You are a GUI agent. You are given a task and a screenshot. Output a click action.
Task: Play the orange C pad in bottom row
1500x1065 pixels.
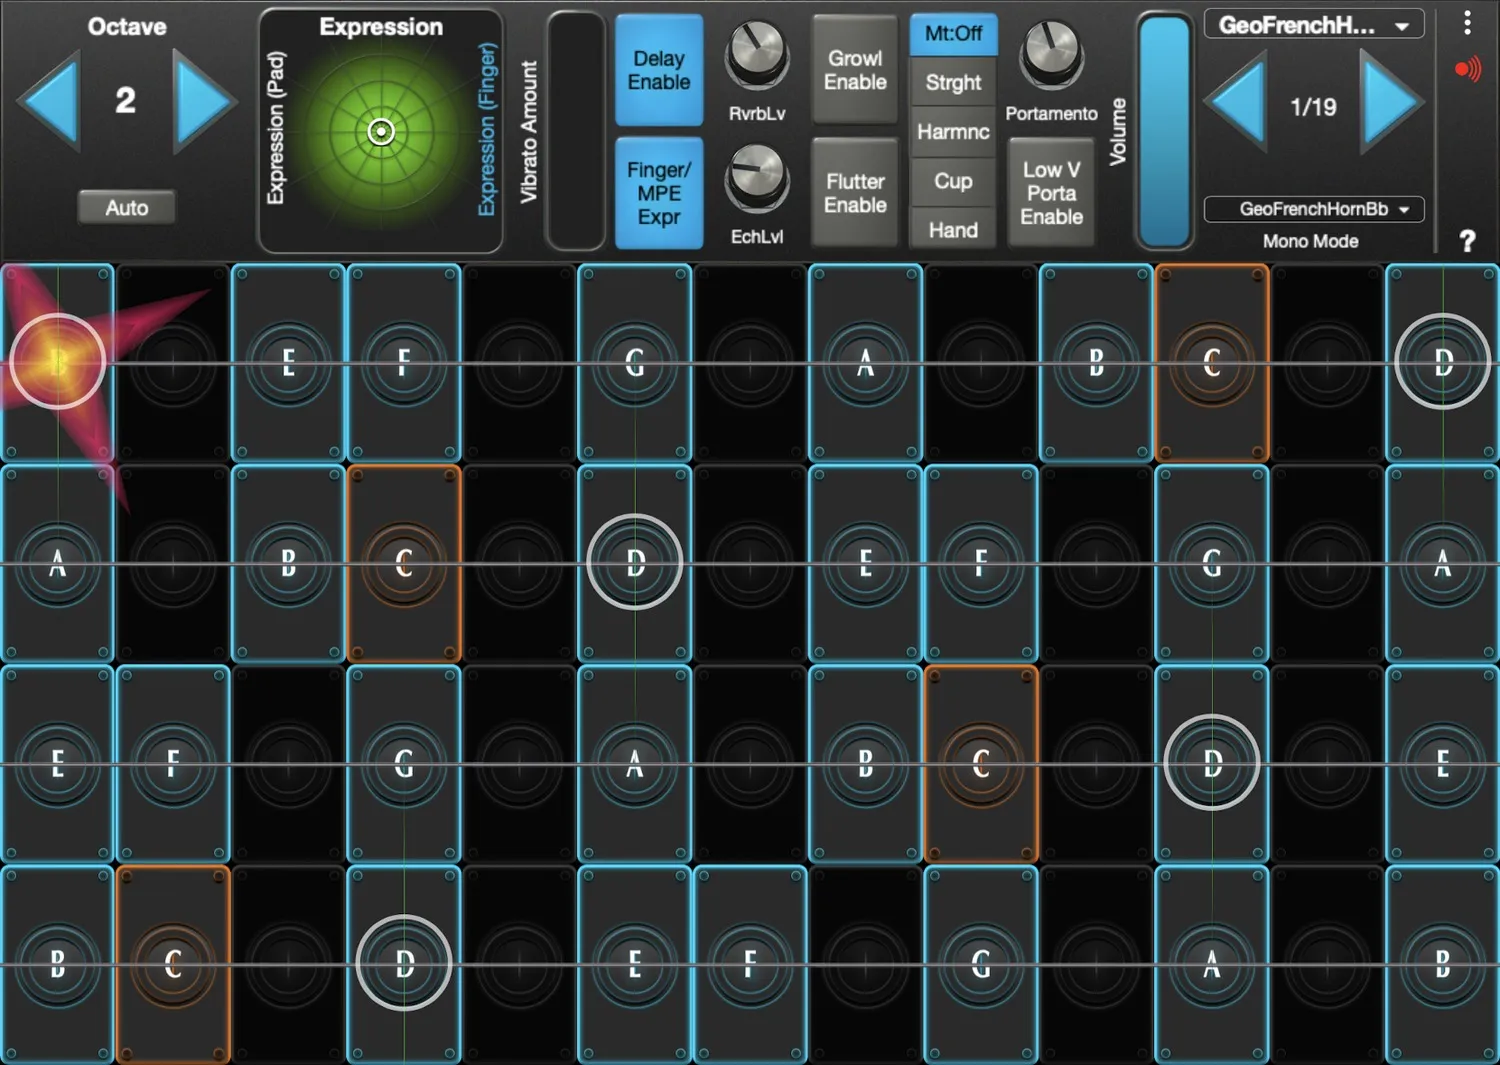click(x=173, y=964)
